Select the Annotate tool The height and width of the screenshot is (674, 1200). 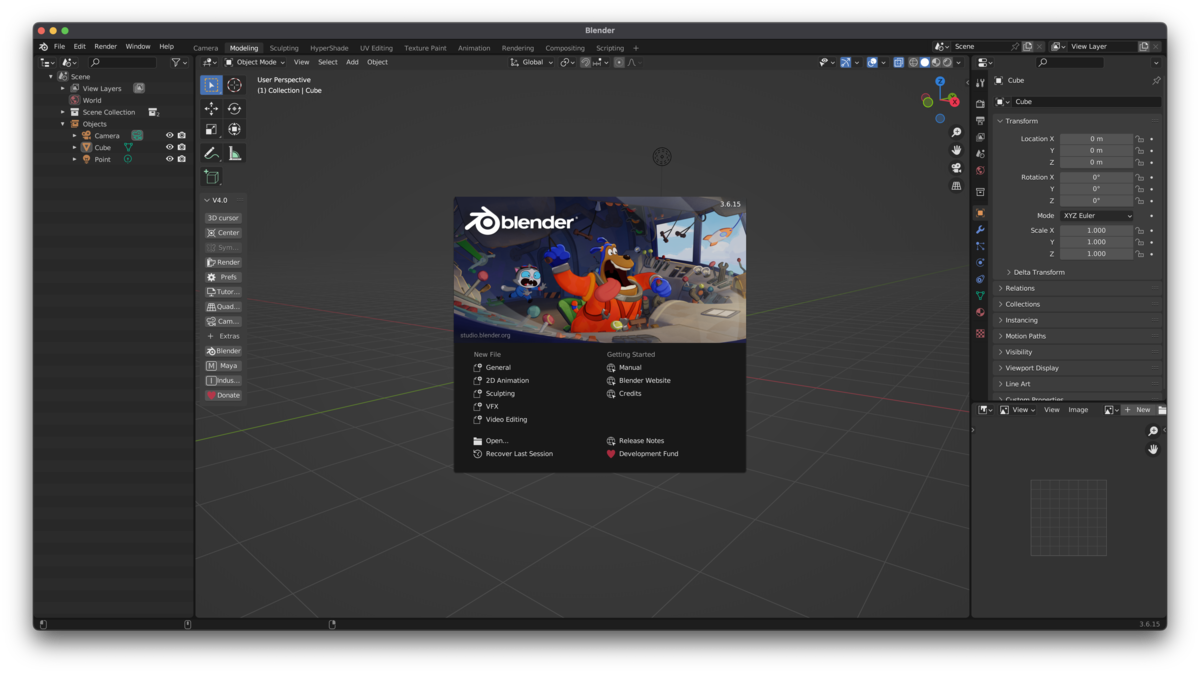pos(211,153)
